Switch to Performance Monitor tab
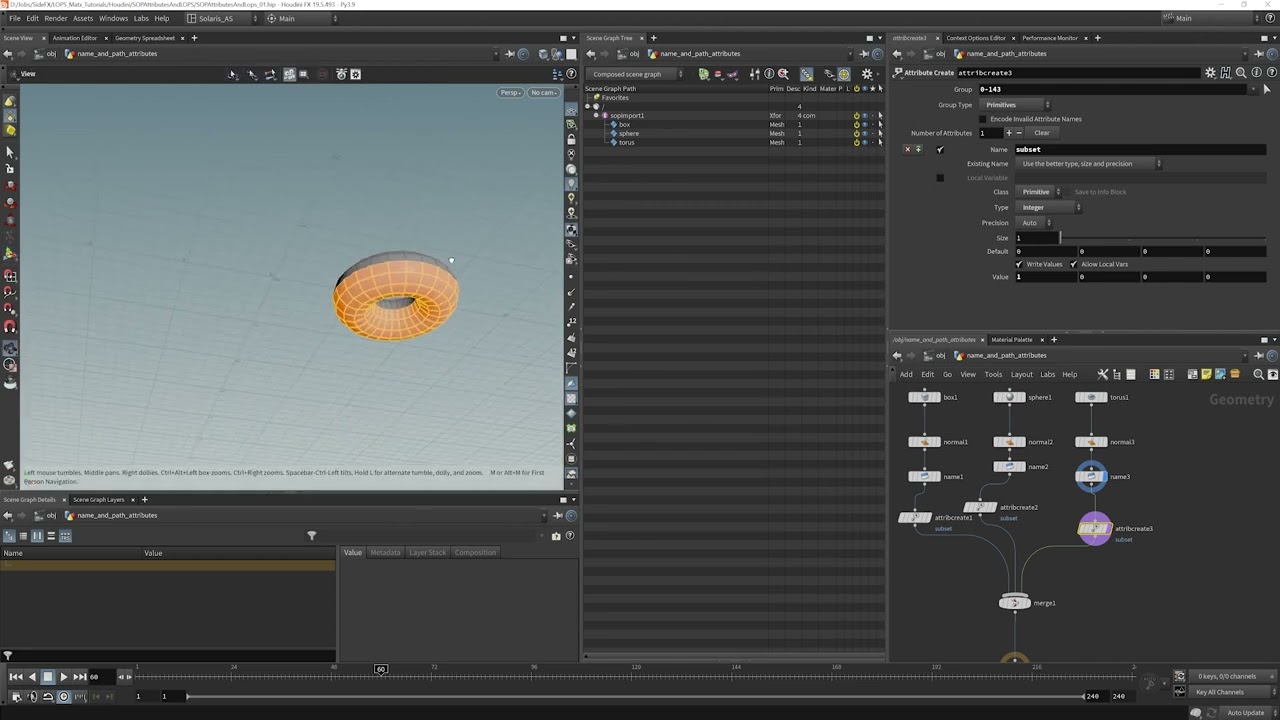This screenshot has height=720, width=1280. click(x=1050, y=38)
